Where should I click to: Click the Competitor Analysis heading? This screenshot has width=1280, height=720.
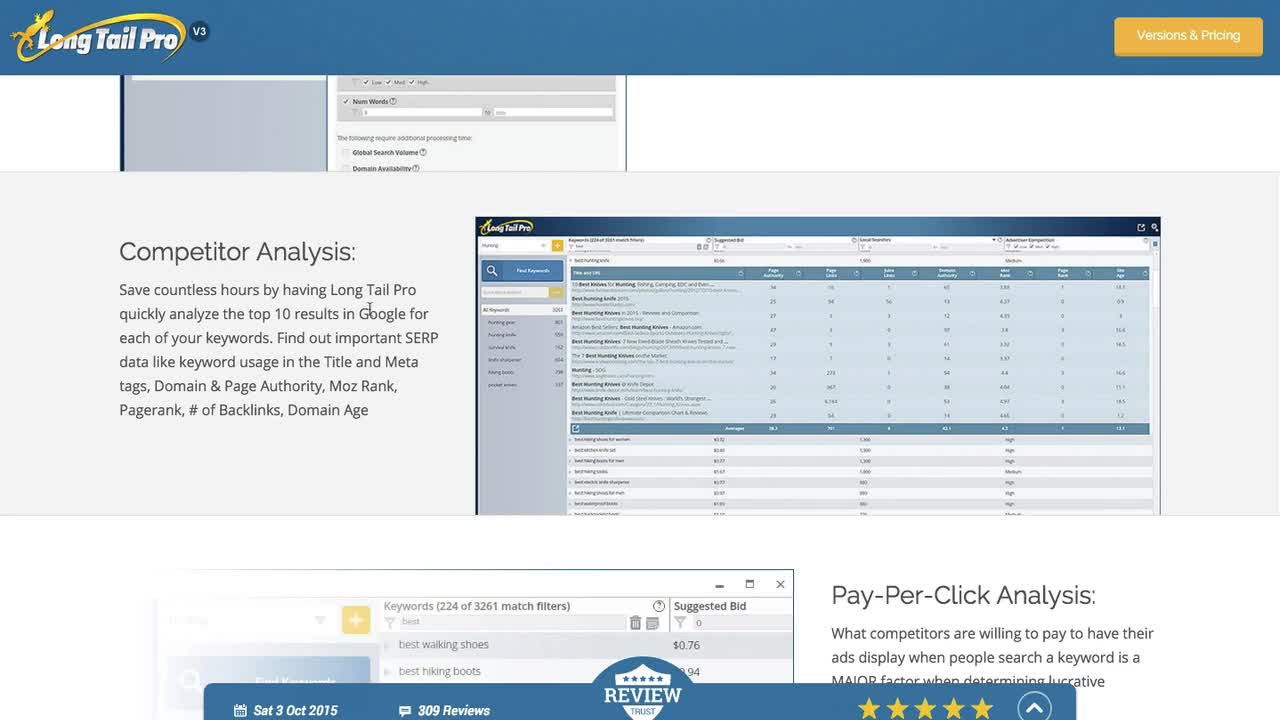[x=237, y=251]
